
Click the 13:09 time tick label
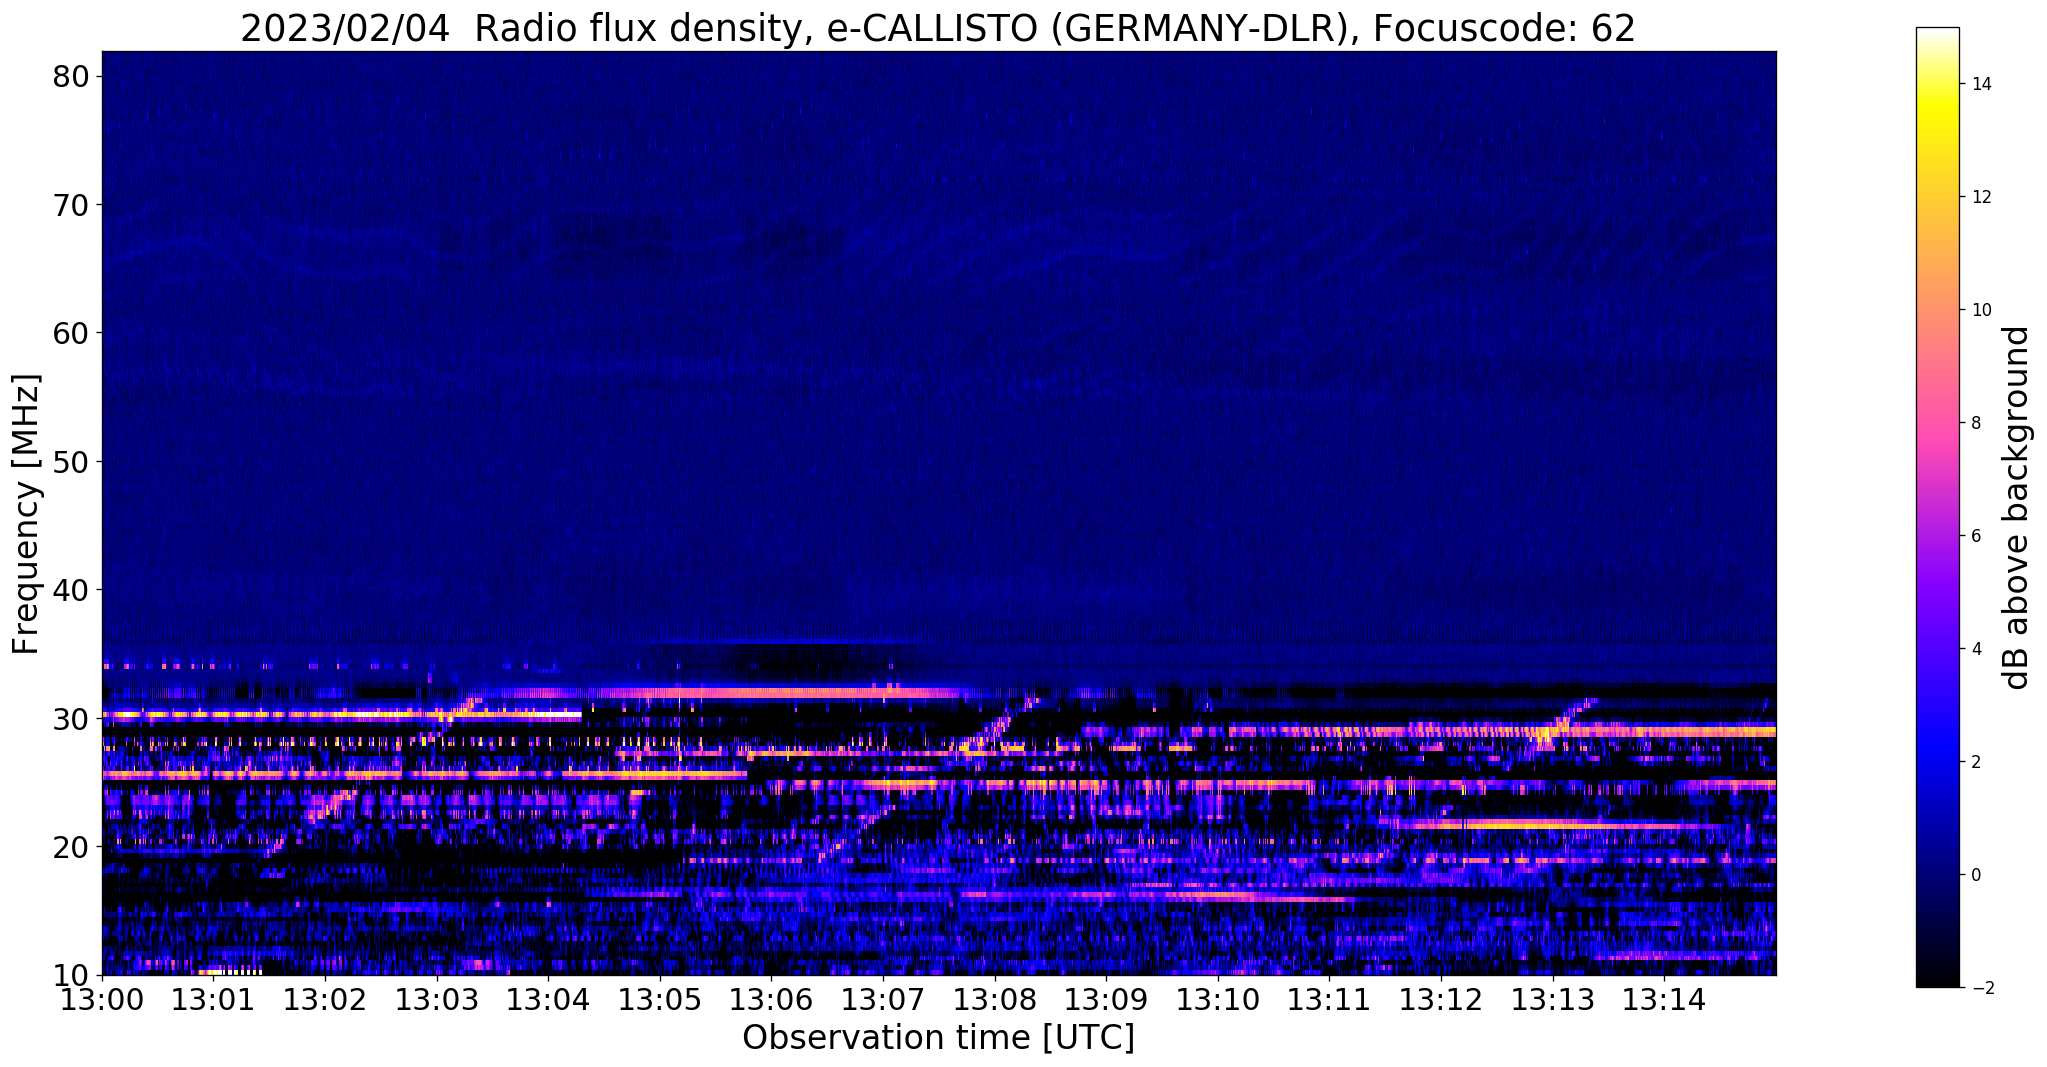click(1106, 1000)
